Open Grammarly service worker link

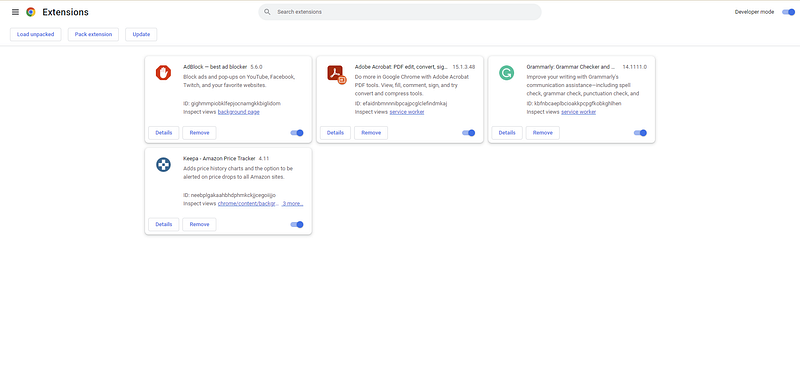click(x=579, y=112)
